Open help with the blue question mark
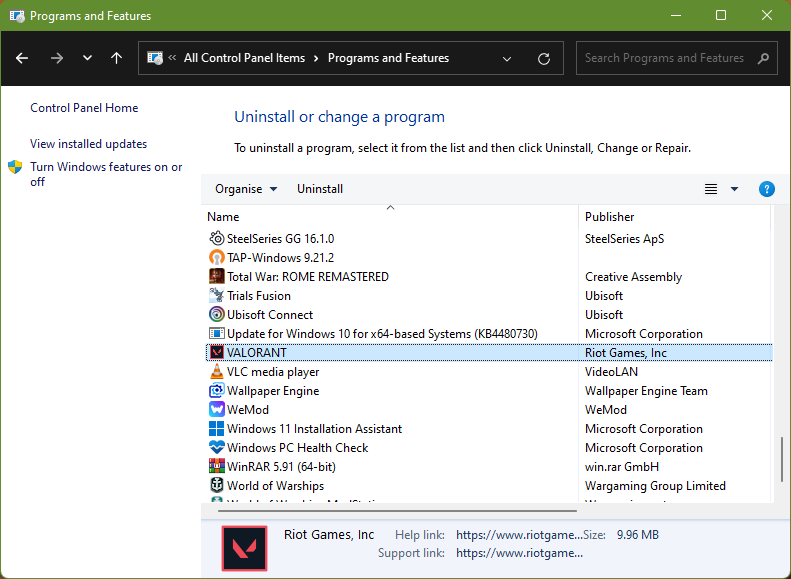Screen dimensions: 791x579 pyautogui.click(x=766, y=189)
